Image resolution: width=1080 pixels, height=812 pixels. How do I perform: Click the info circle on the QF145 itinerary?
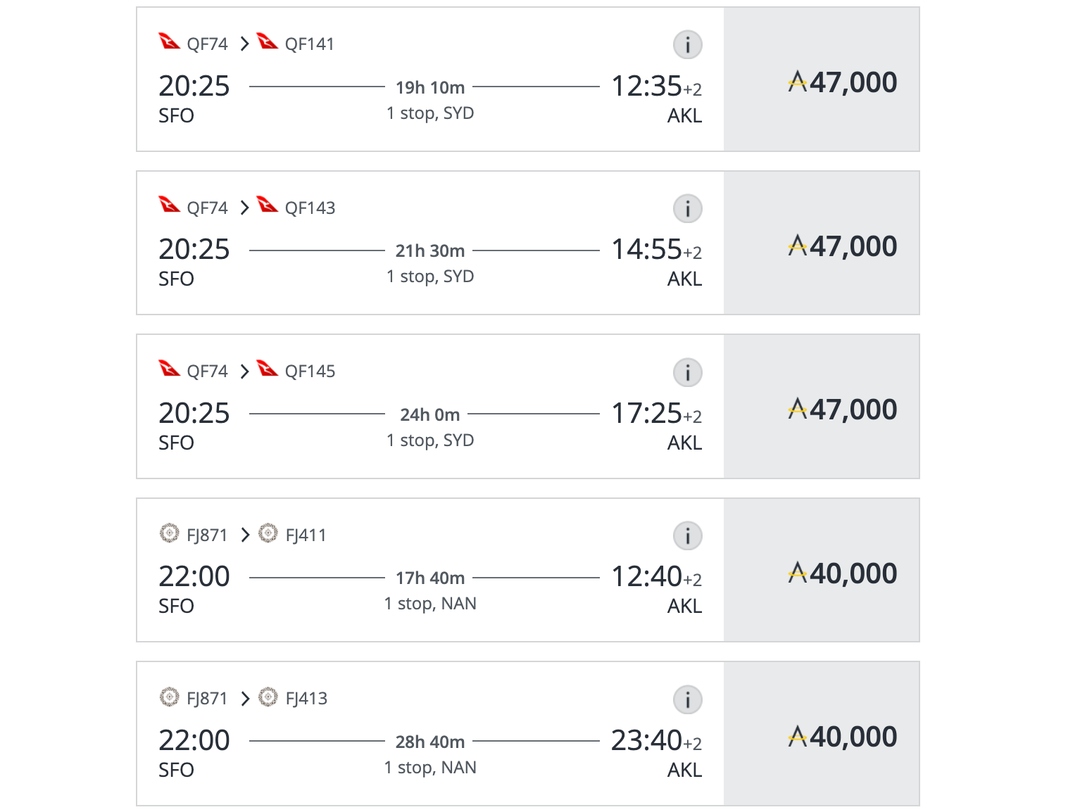(687, 371)
